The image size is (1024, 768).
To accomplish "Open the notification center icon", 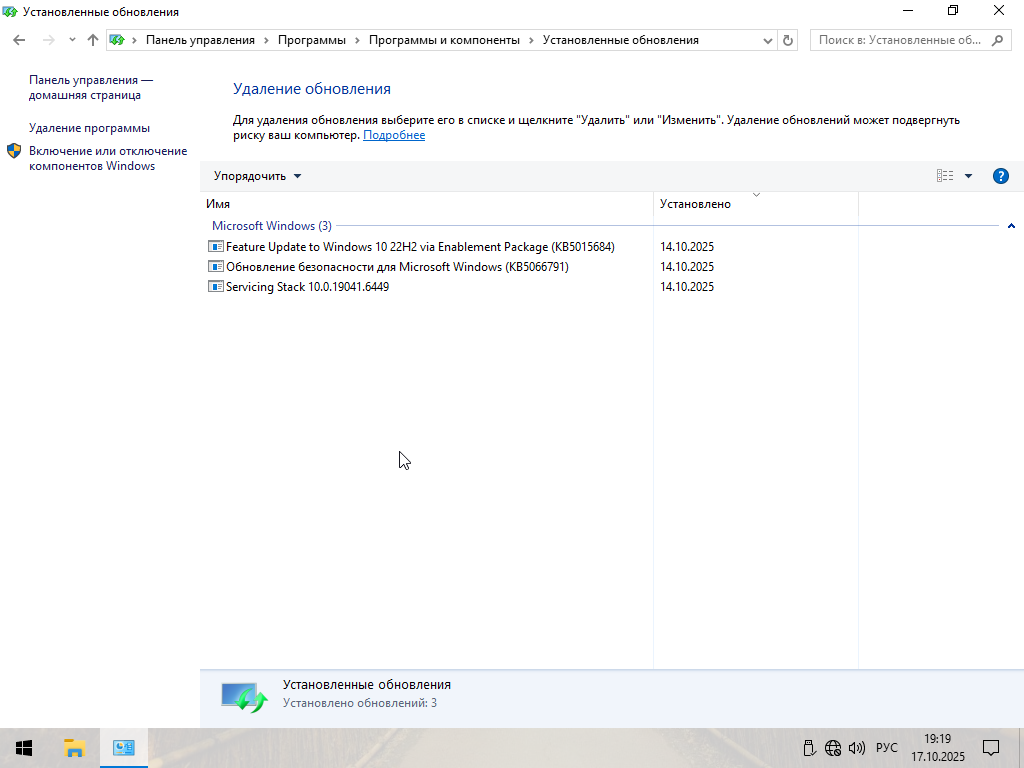I will click(x=991, y=748).
